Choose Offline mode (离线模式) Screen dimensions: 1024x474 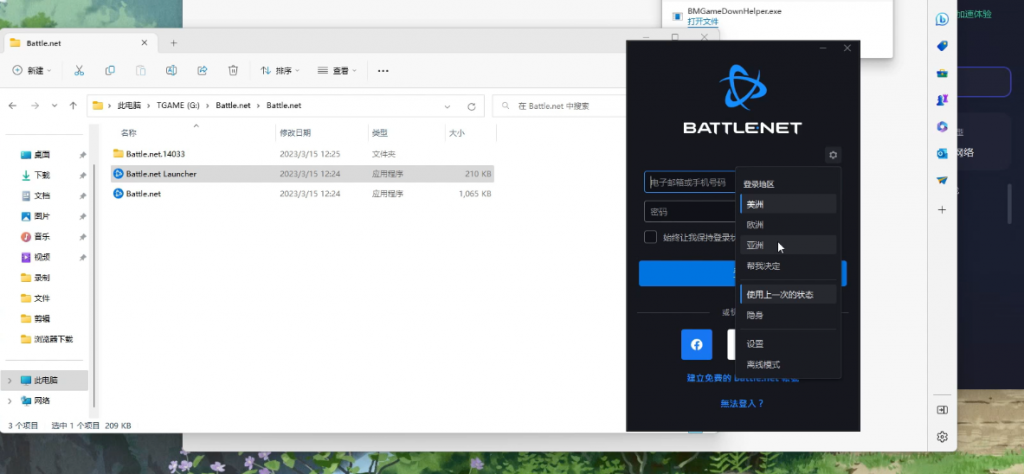coord(788,365)
